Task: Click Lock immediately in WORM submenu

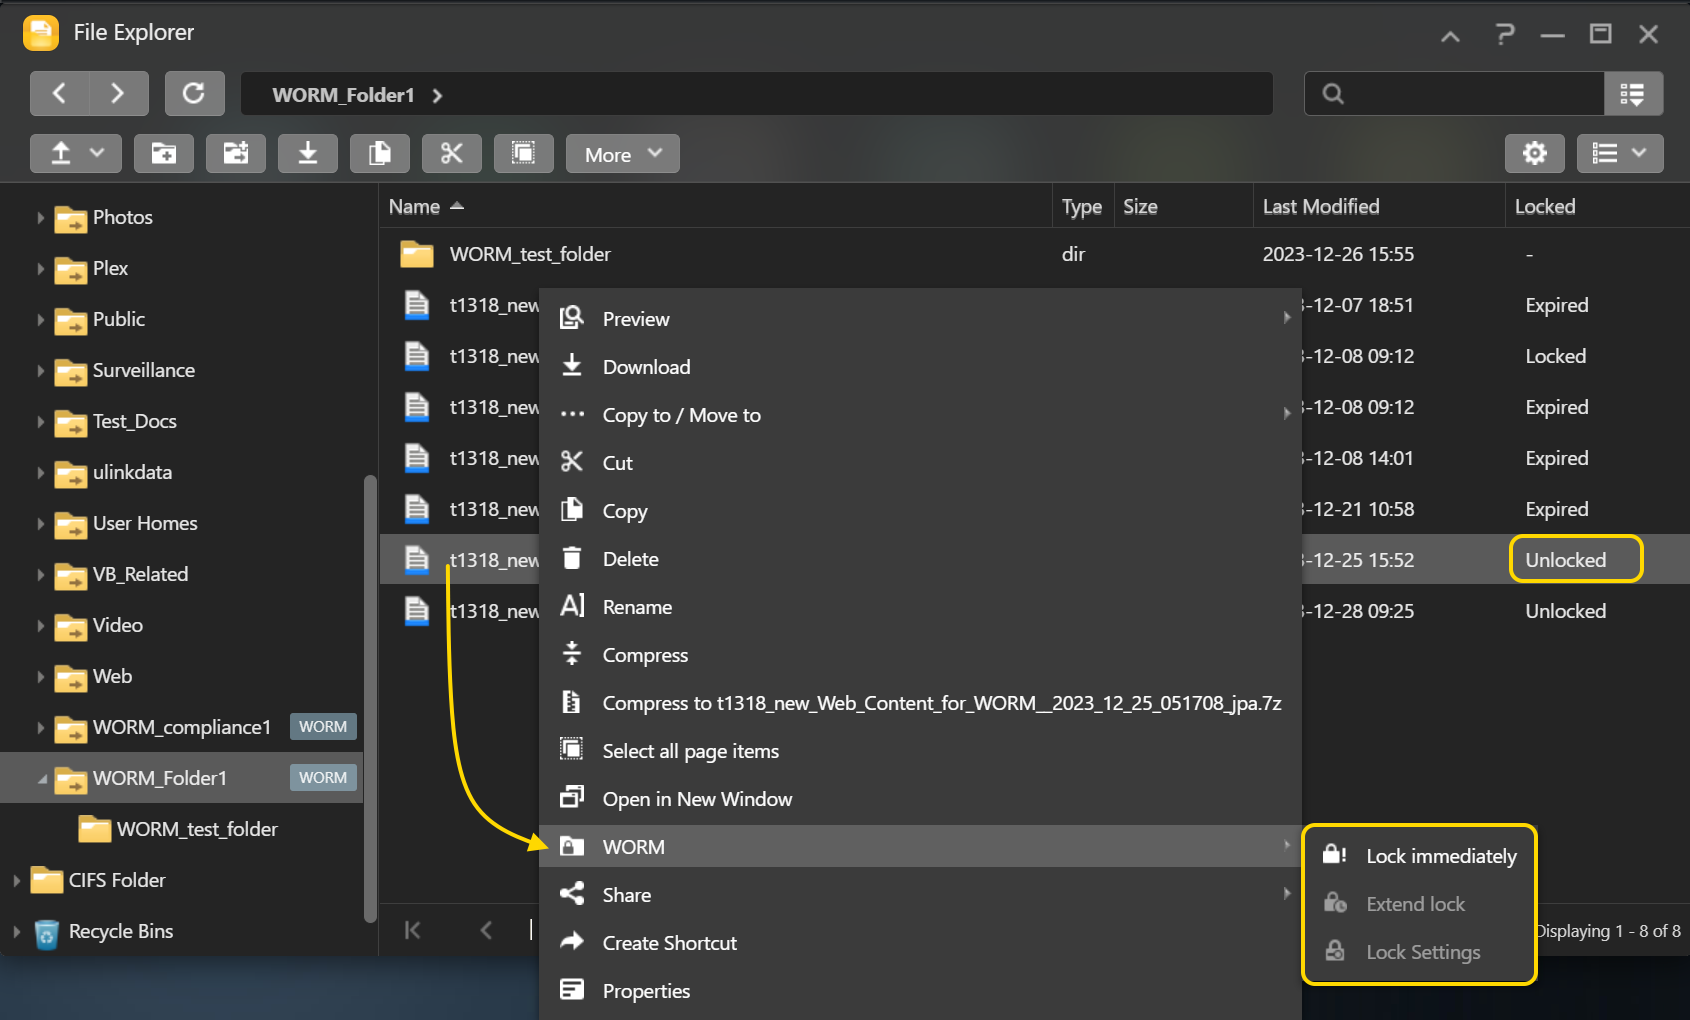Action: coord(1419,856)
